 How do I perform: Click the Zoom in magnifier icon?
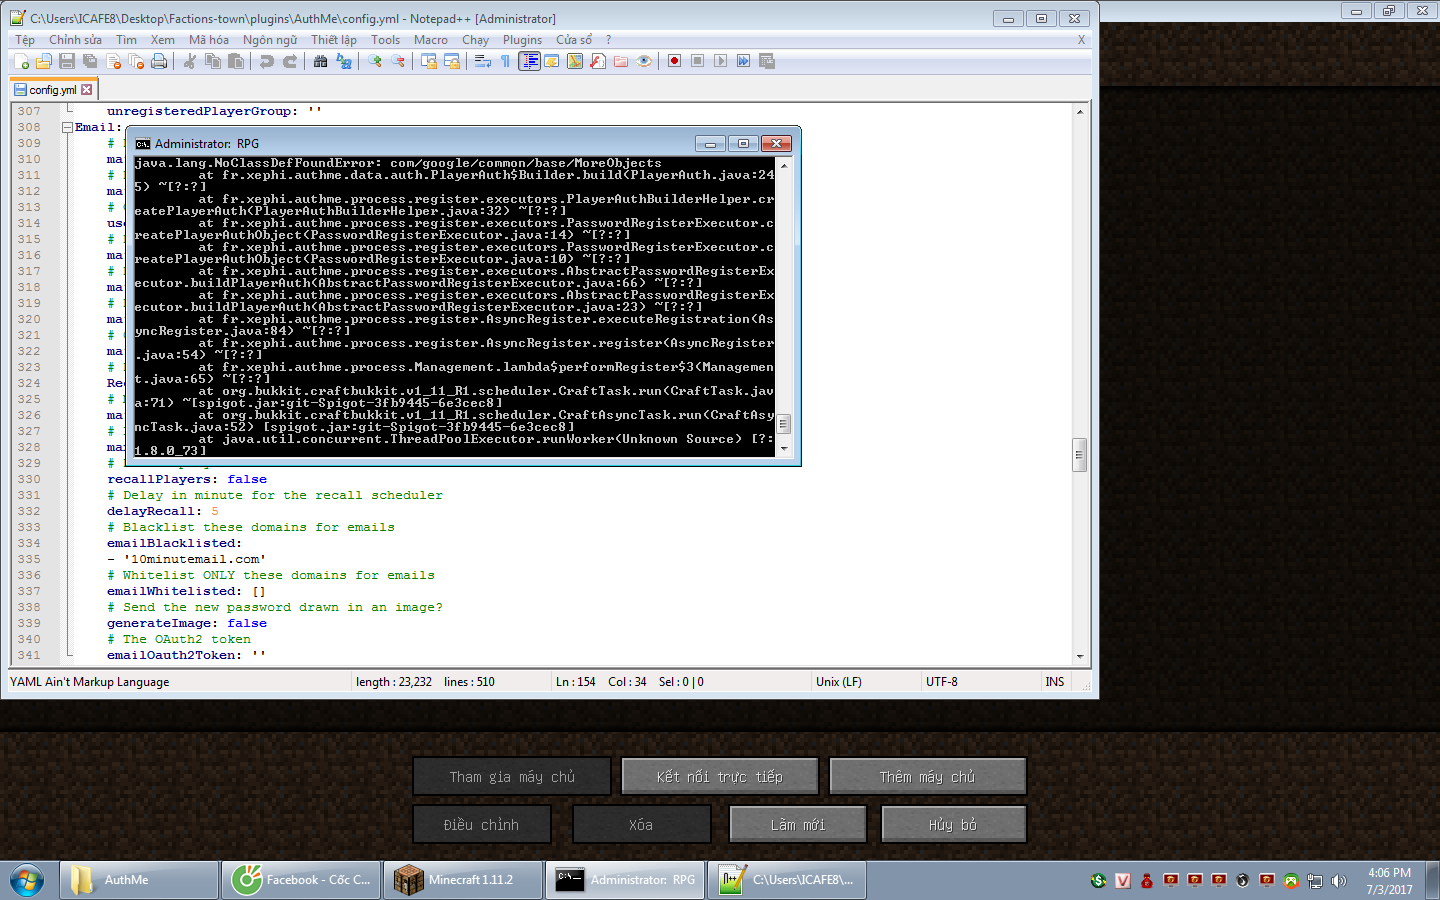pos(375,61)
